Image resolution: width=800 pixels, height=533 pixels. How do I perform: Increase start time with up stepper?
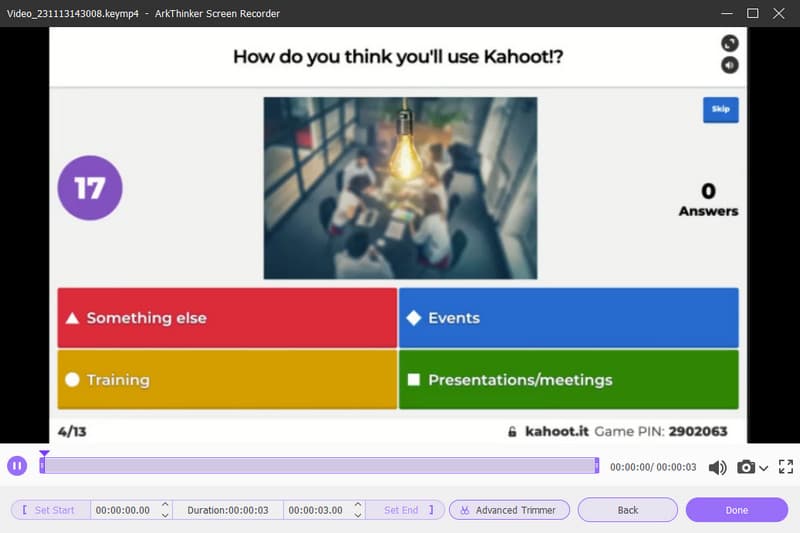(165, 505)
